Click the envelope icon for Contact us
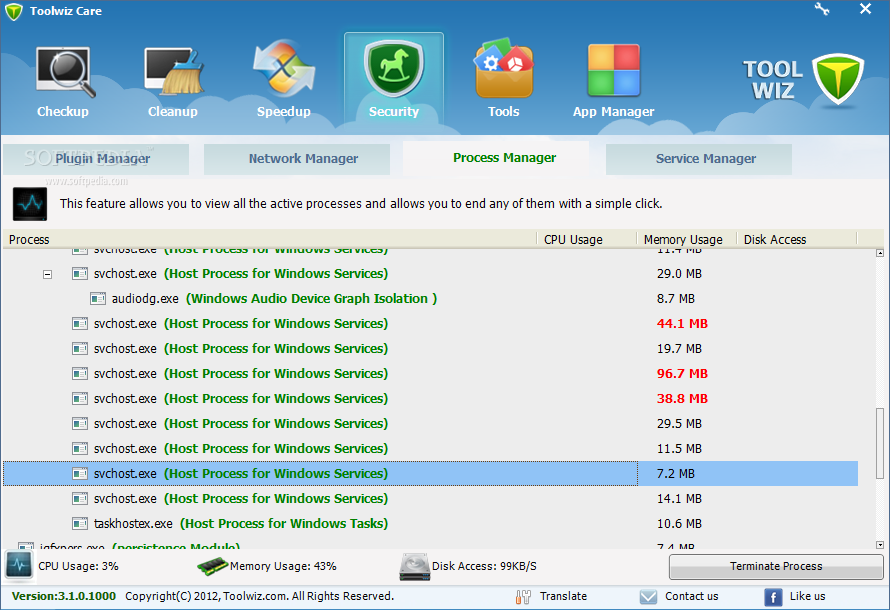Viewport: 890px width, 610px height. (x=648, y=596)
